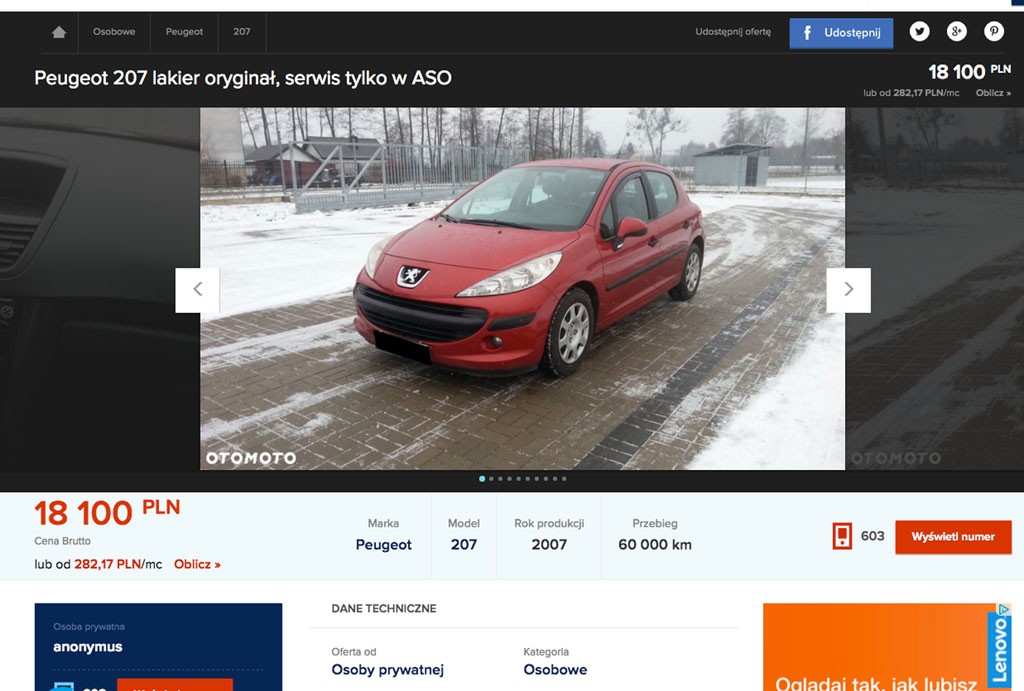Open Osoby prywatnej link
The height and width of the screenshot is (691, 1024).
tap(387, 669)
